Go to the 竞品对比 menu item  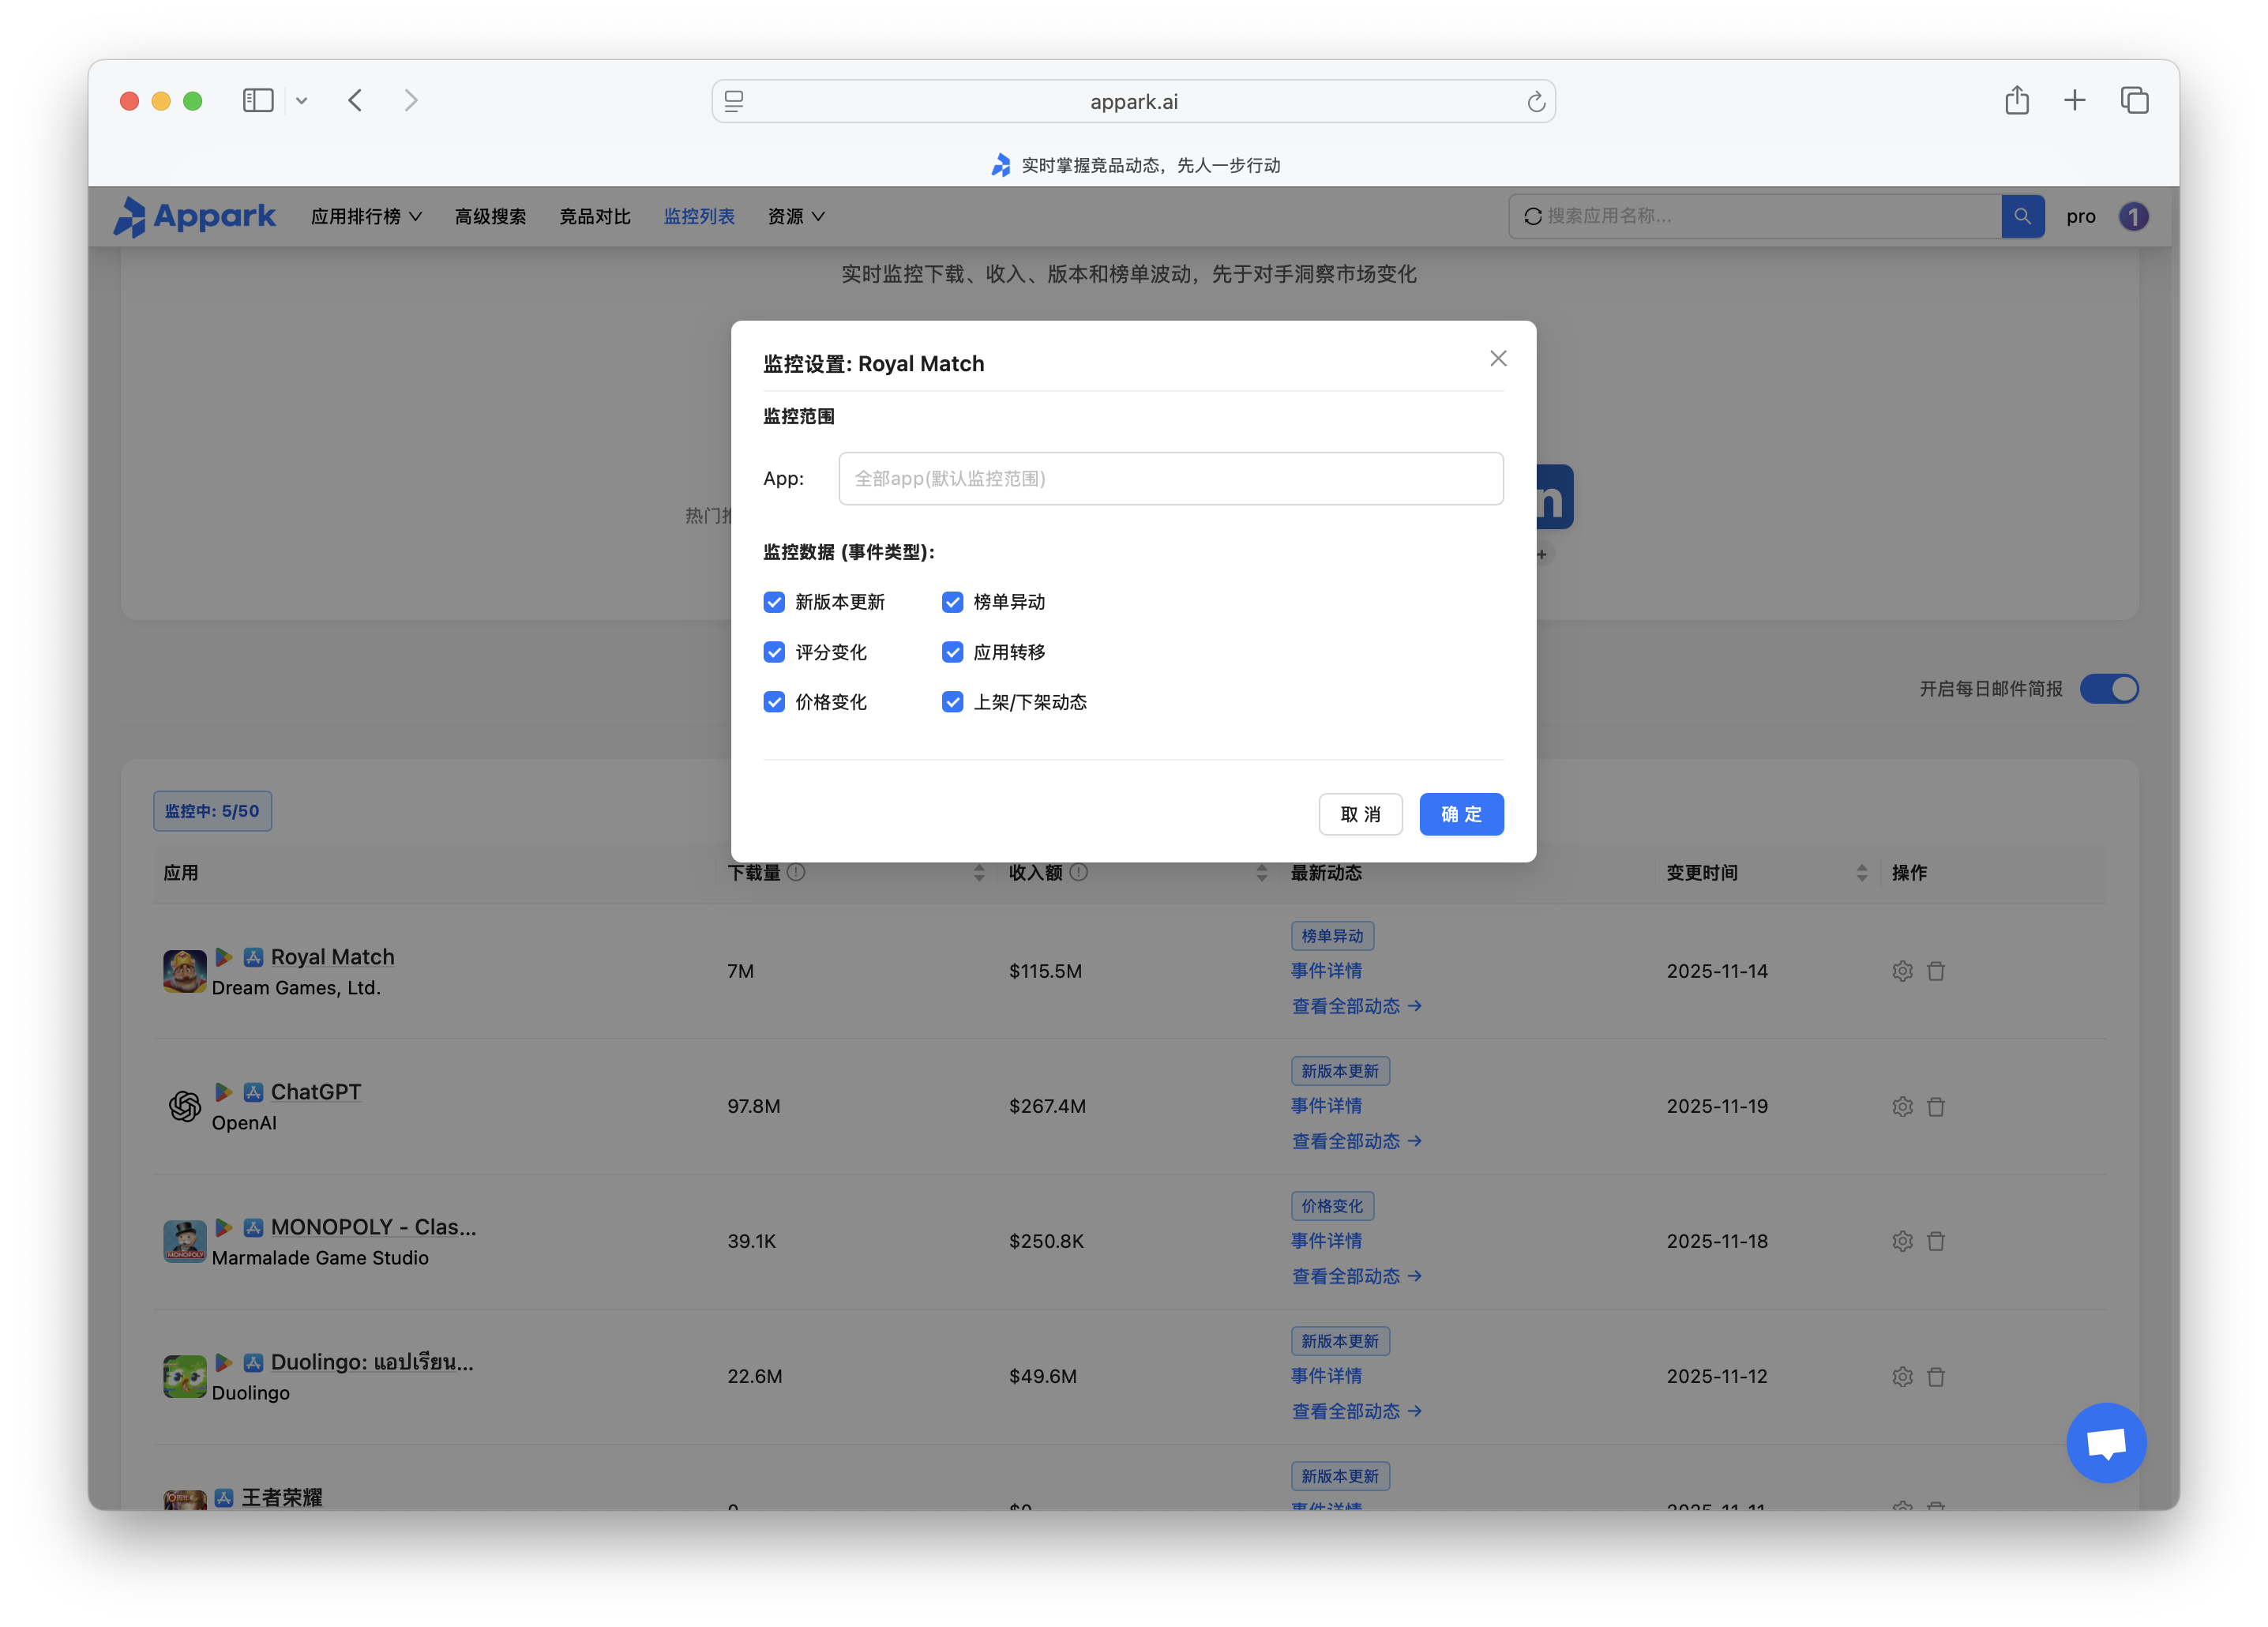[x=595, y=216]
